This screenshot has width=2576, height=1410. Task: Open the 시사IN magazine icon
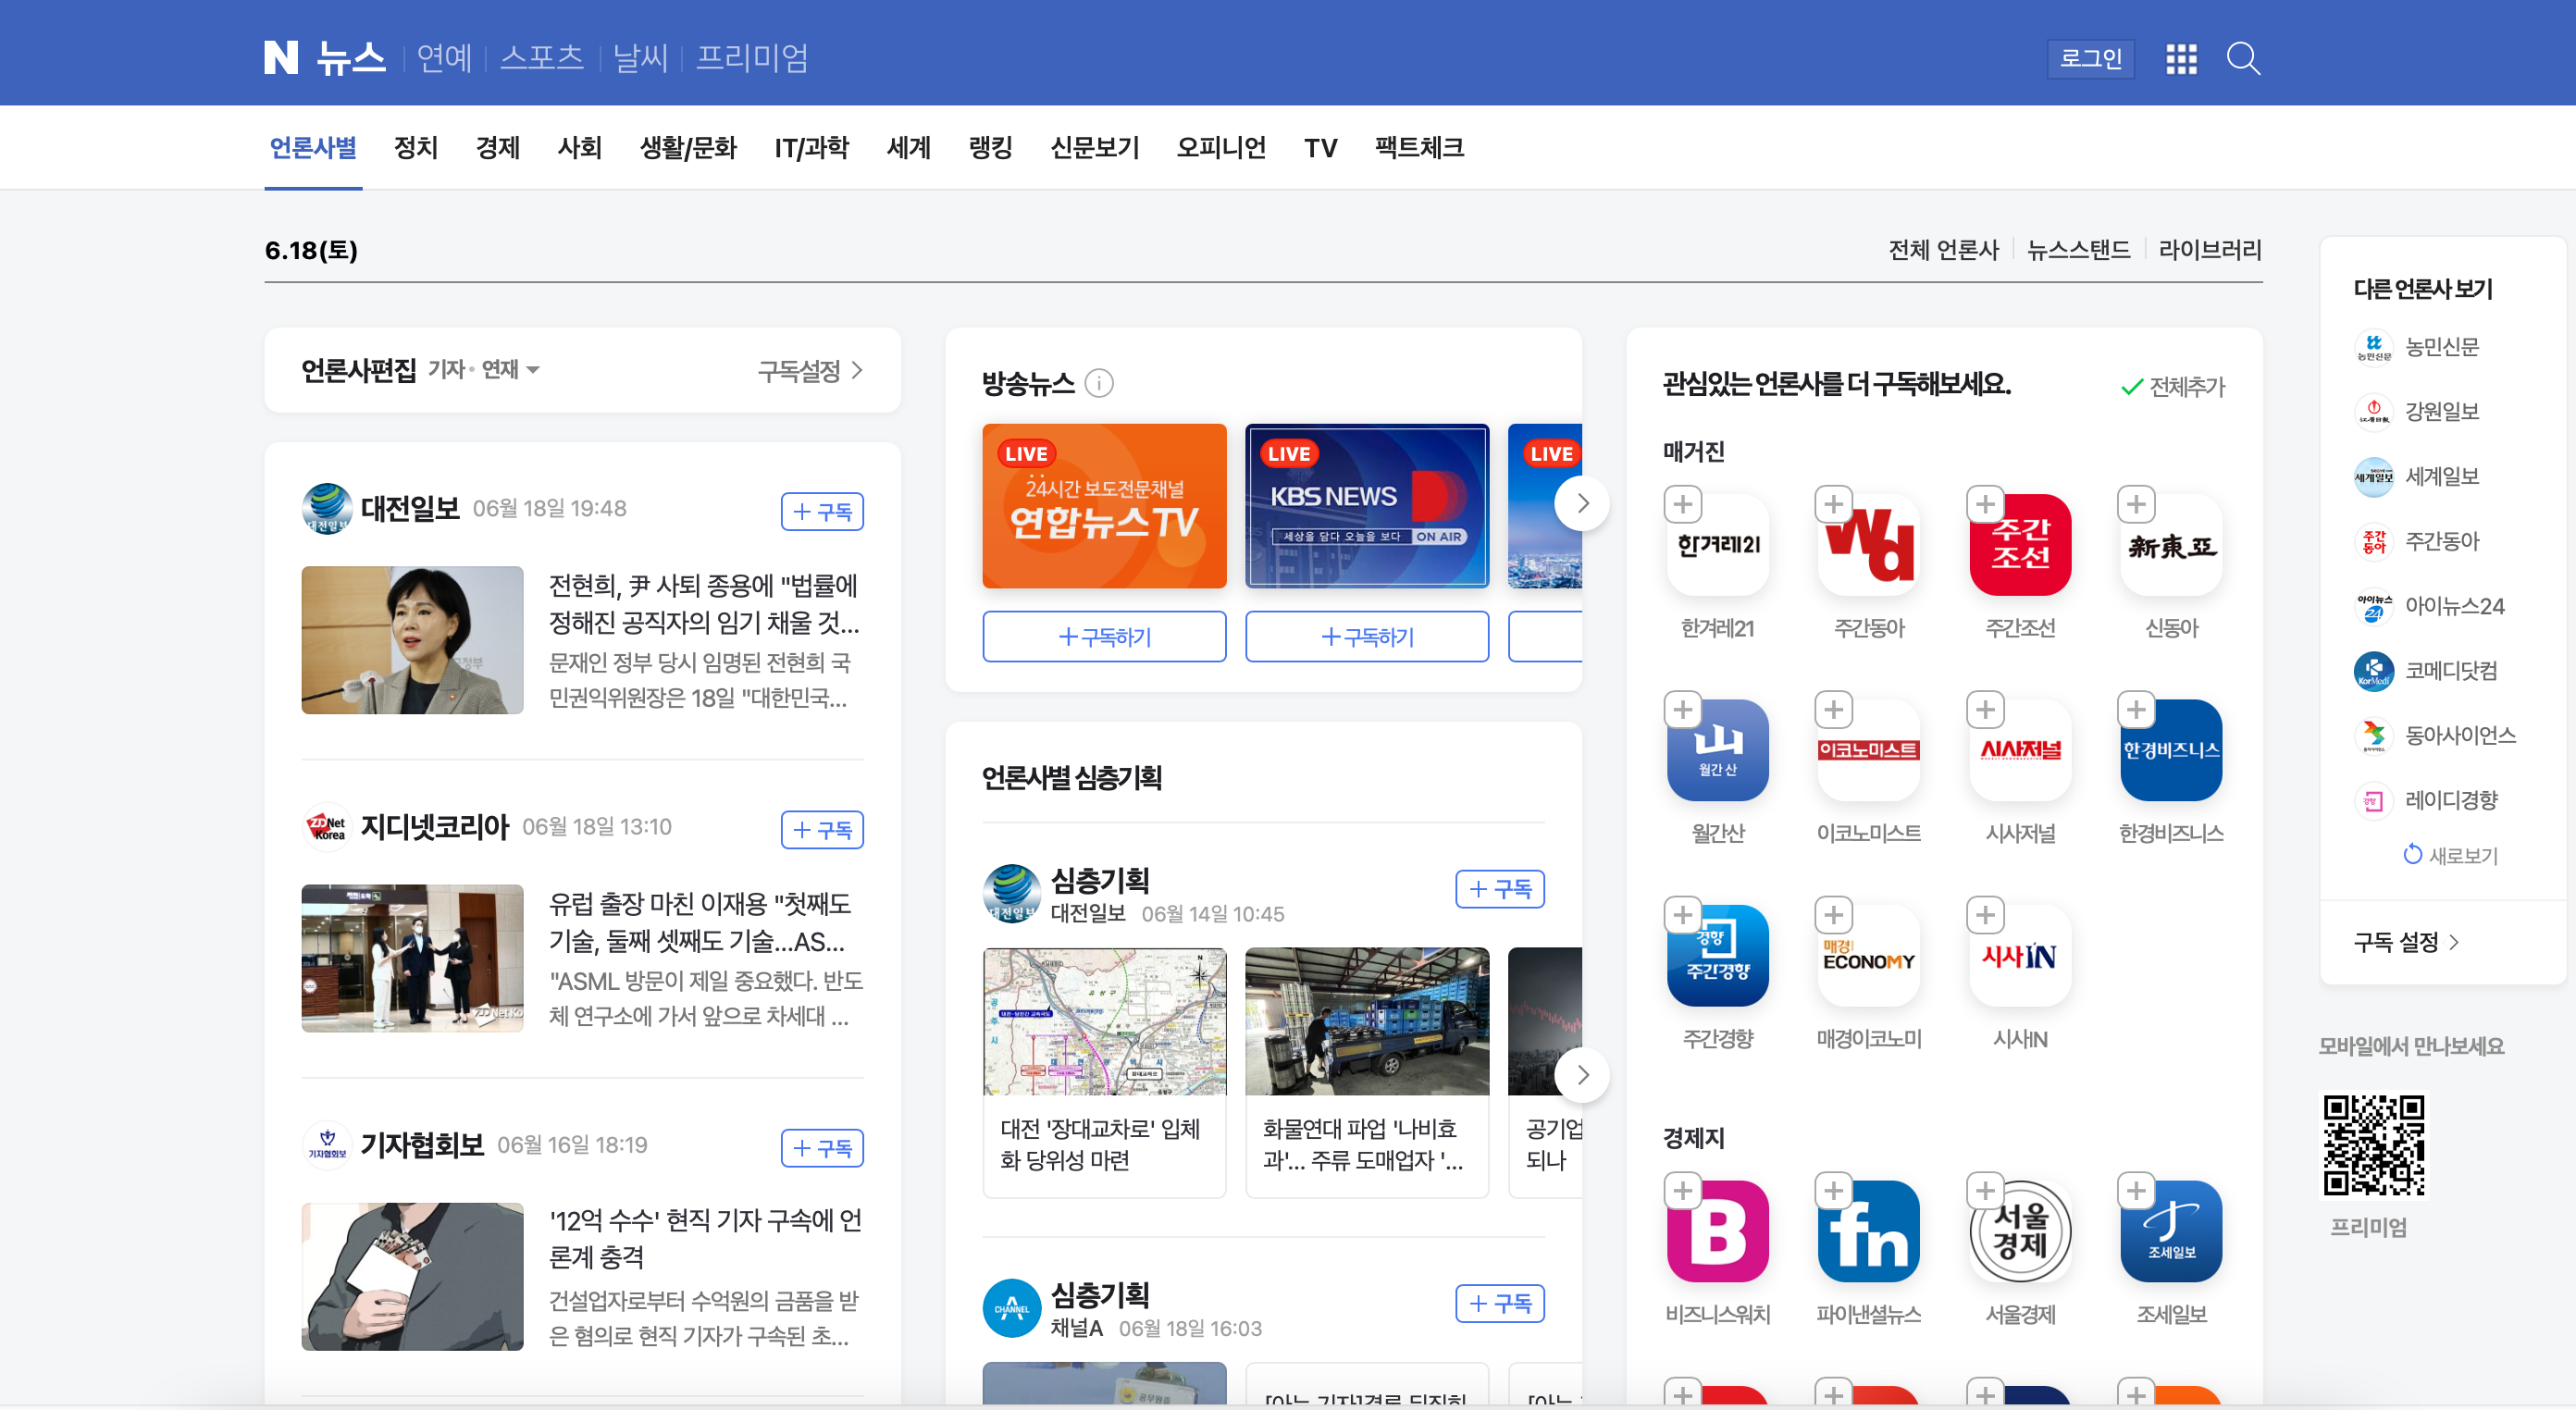point(2020,956)
